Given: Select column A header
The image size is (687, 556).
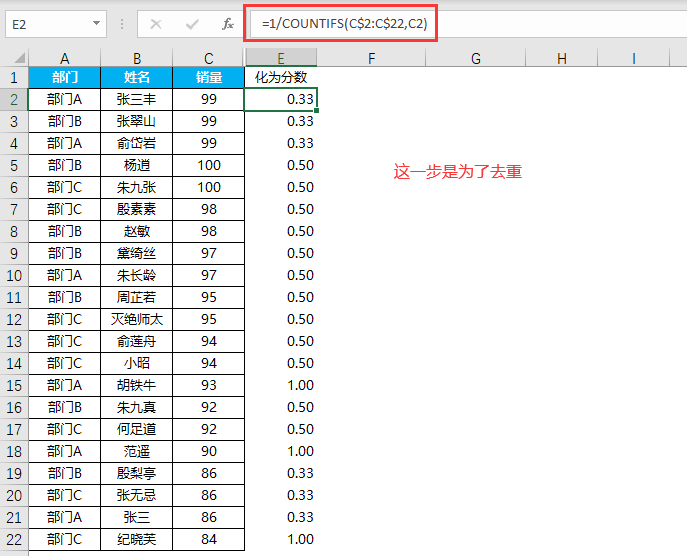Looking at the screenshot, I should [x=64, y=58].
